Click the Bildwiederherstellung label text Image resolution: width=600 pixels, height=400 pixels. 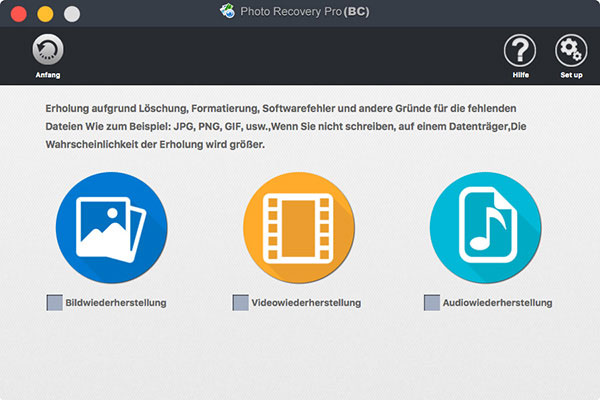tap(116, 303)
